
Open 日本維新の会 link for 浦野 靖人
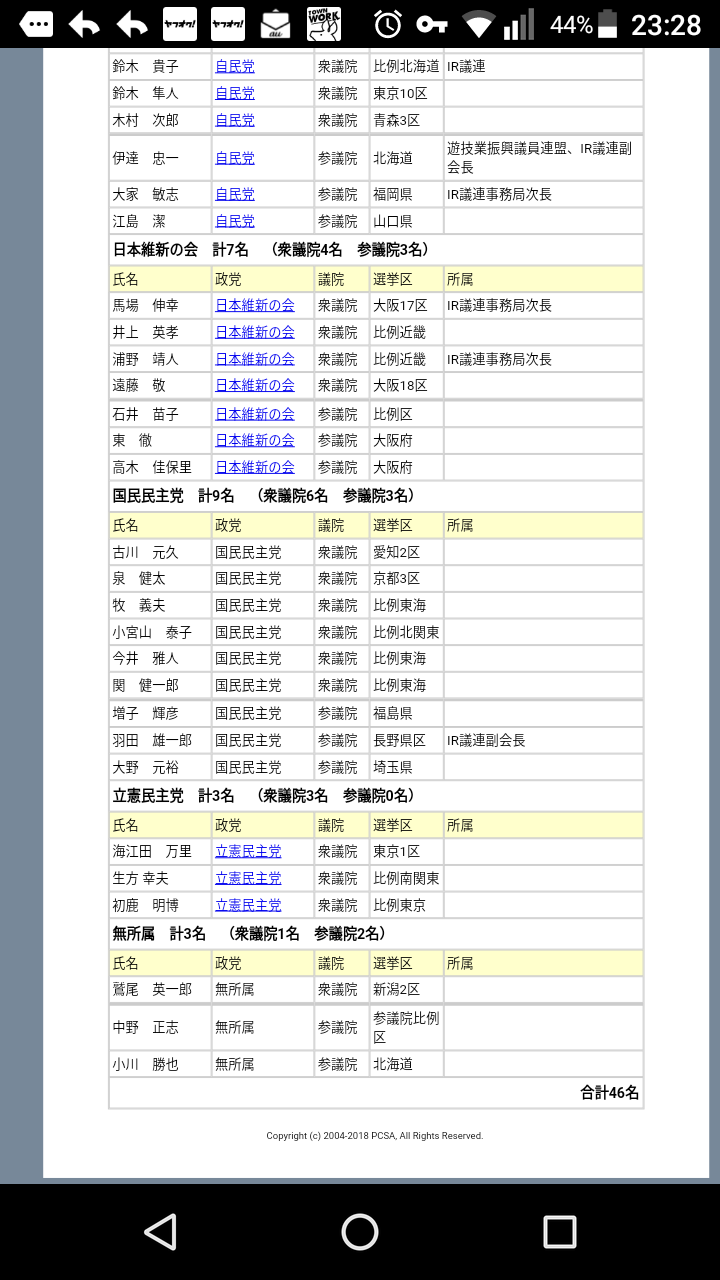[x=255, y=360]
